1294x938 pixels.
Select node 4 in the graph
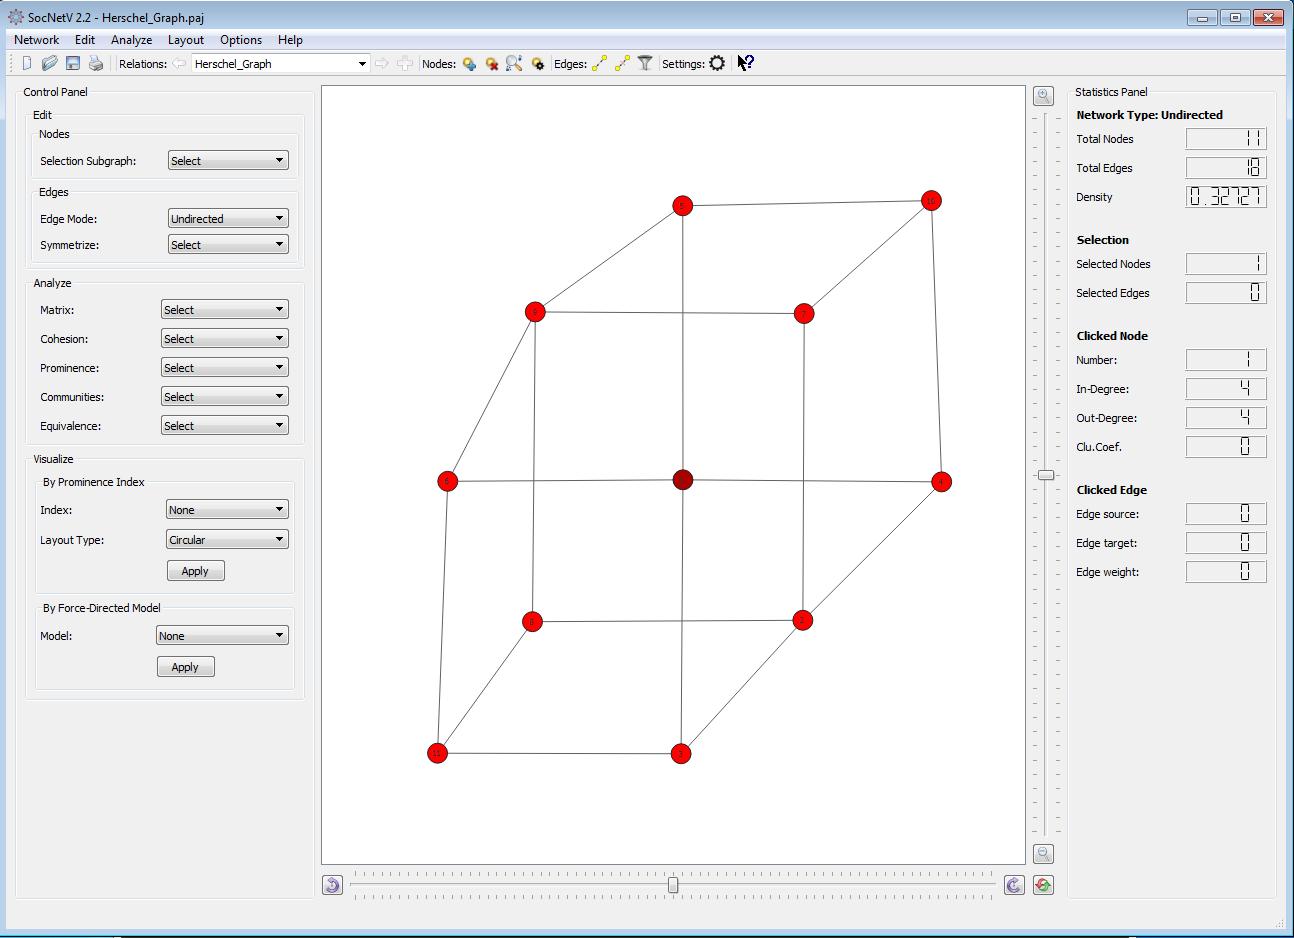coord(941,482)
